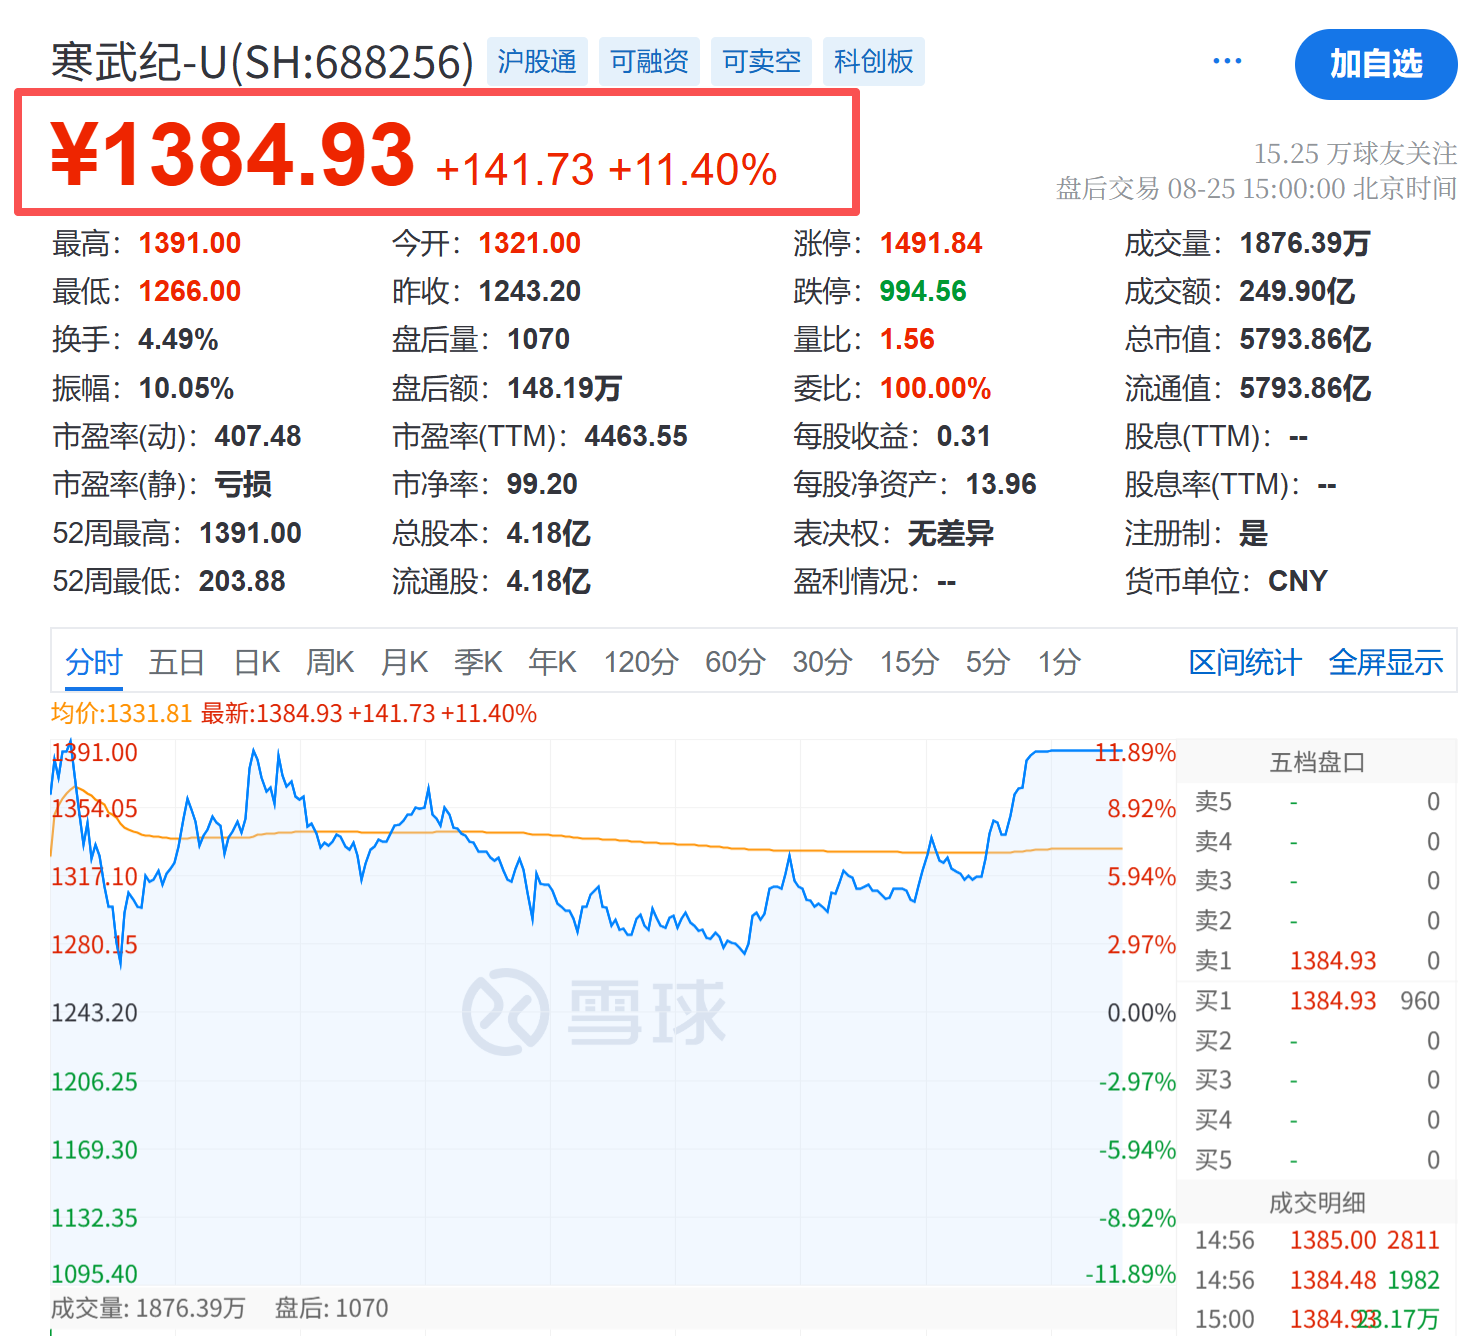Open the three-dot more options menu
The image size is (1466, 1336).
point(1227,61)
